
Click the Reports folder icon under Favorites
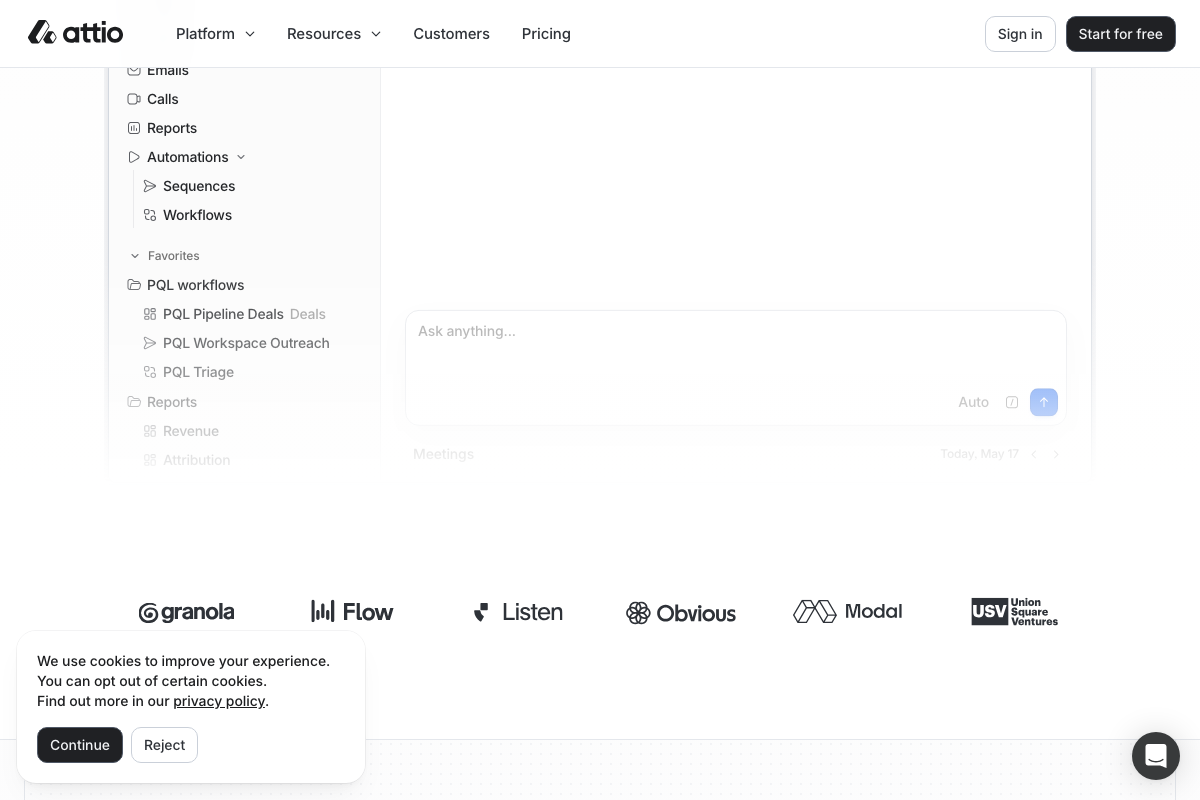[x=134, y=402]
